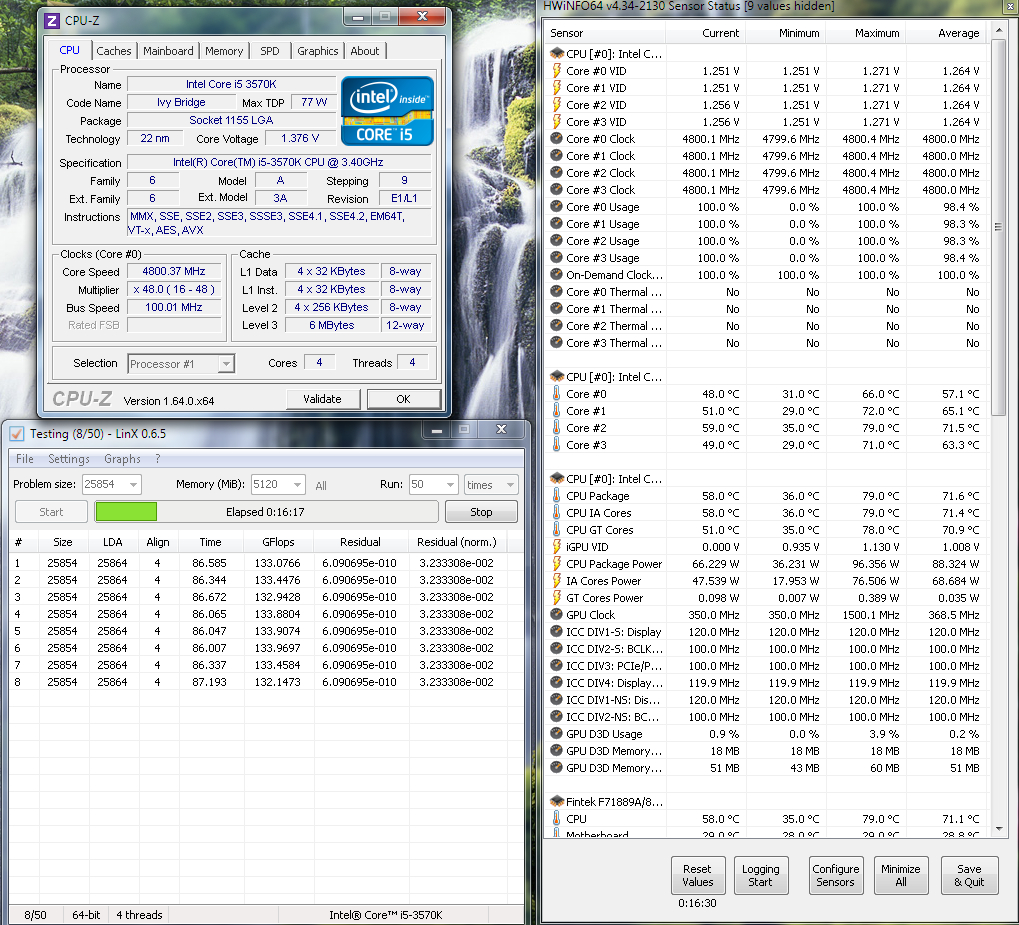Open the Run count dropdown in LinX
This screenshot has width=1019, height=925.
[450, 484]
